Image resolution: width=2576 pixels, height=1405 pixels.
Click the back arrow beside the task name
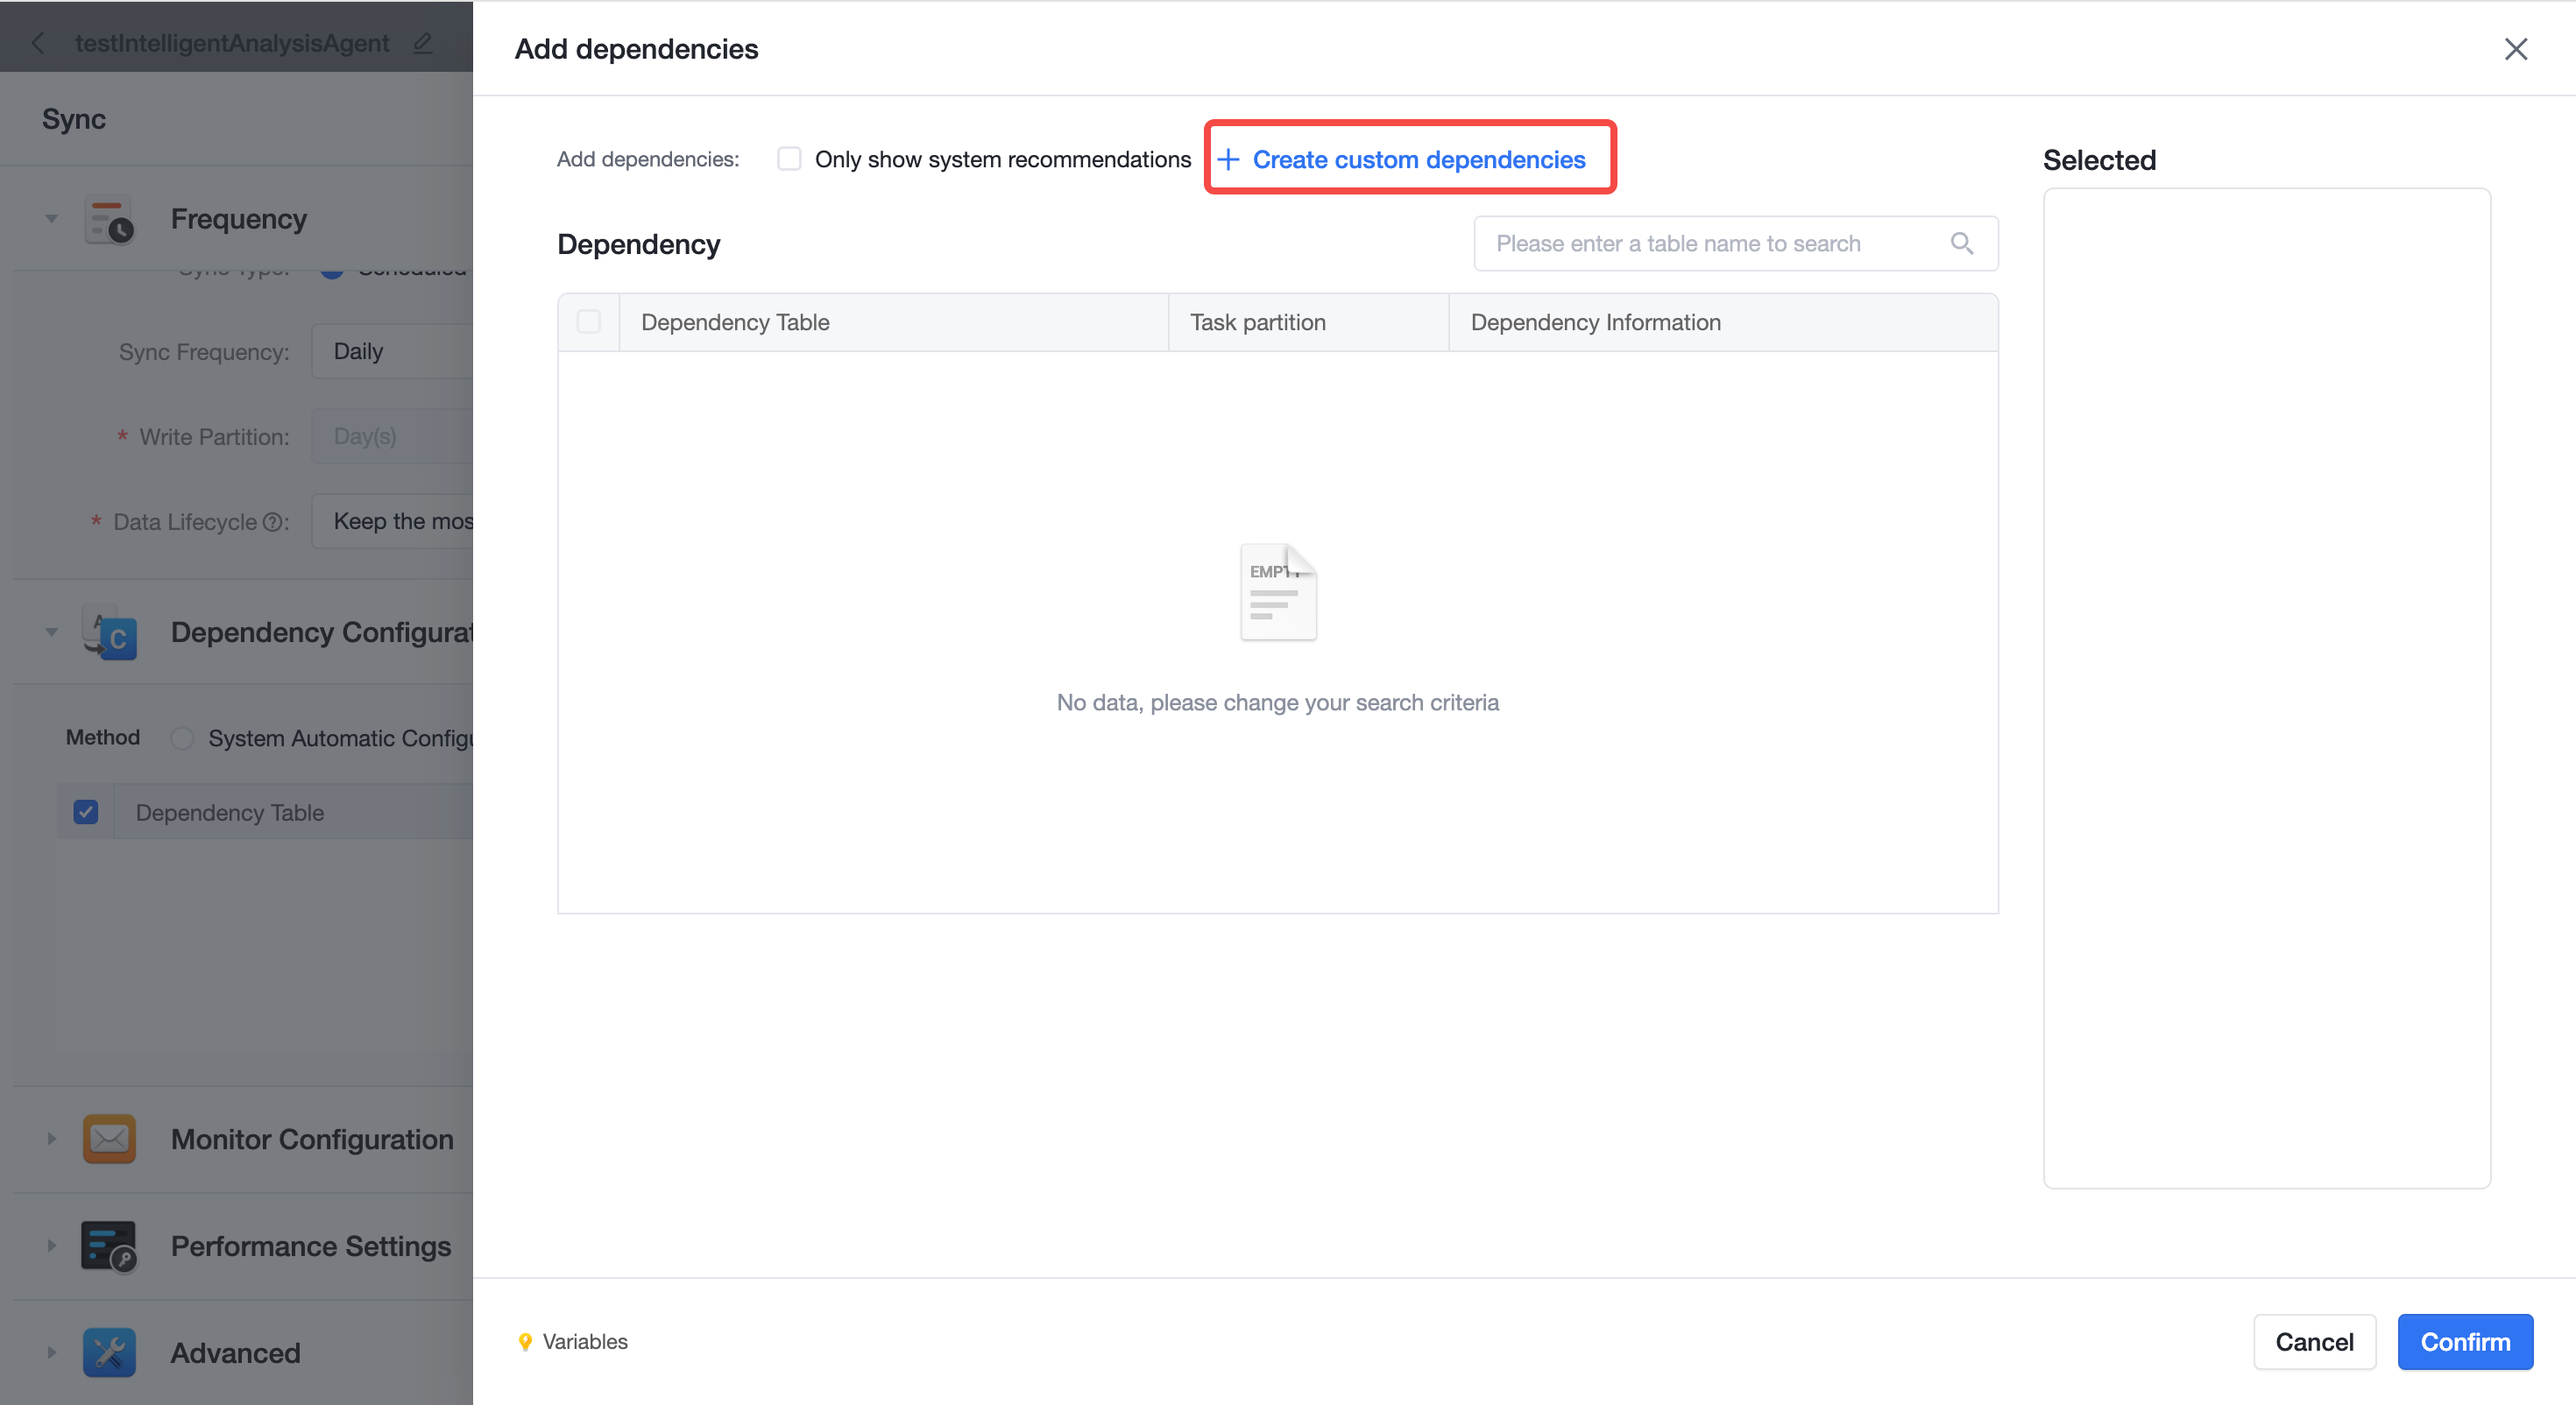coord(38,43)
